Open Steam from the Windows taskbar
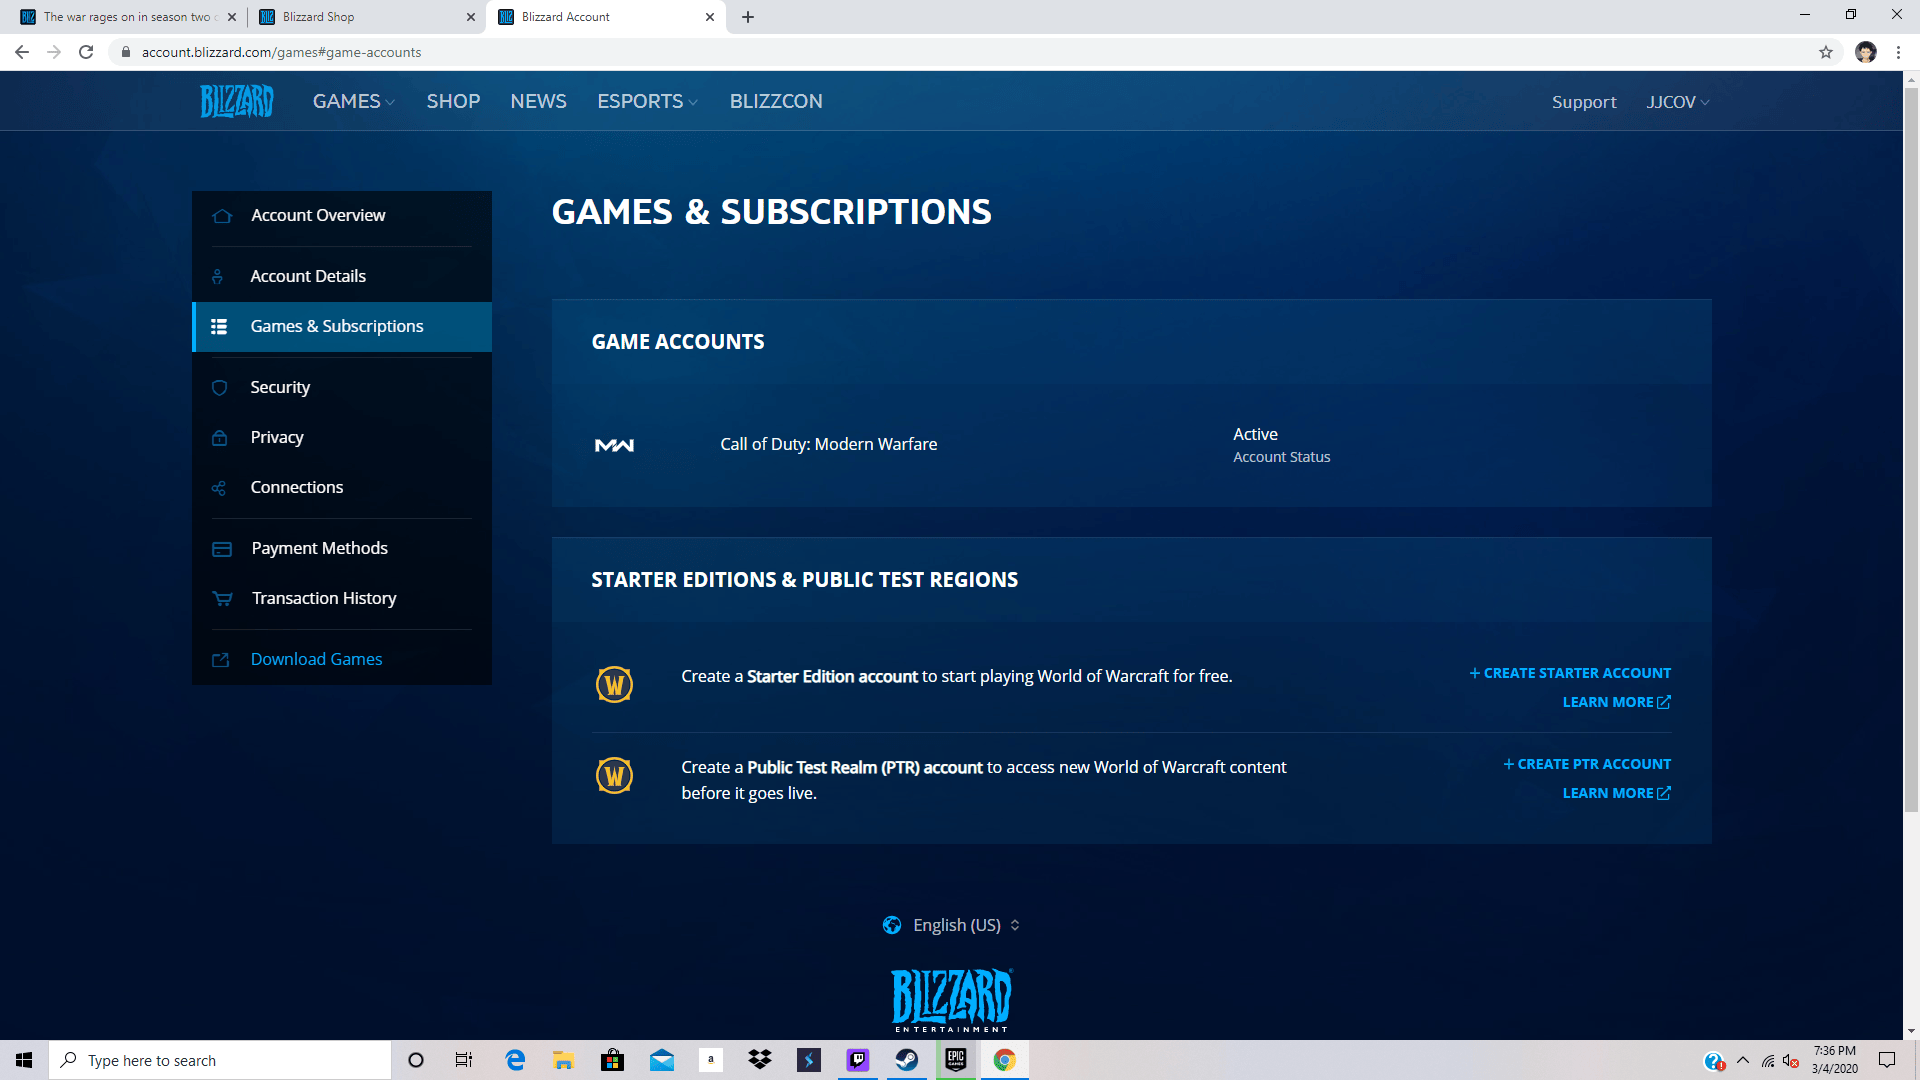The height and width of the screenshot is (1080, 1920). [907, 1060]
